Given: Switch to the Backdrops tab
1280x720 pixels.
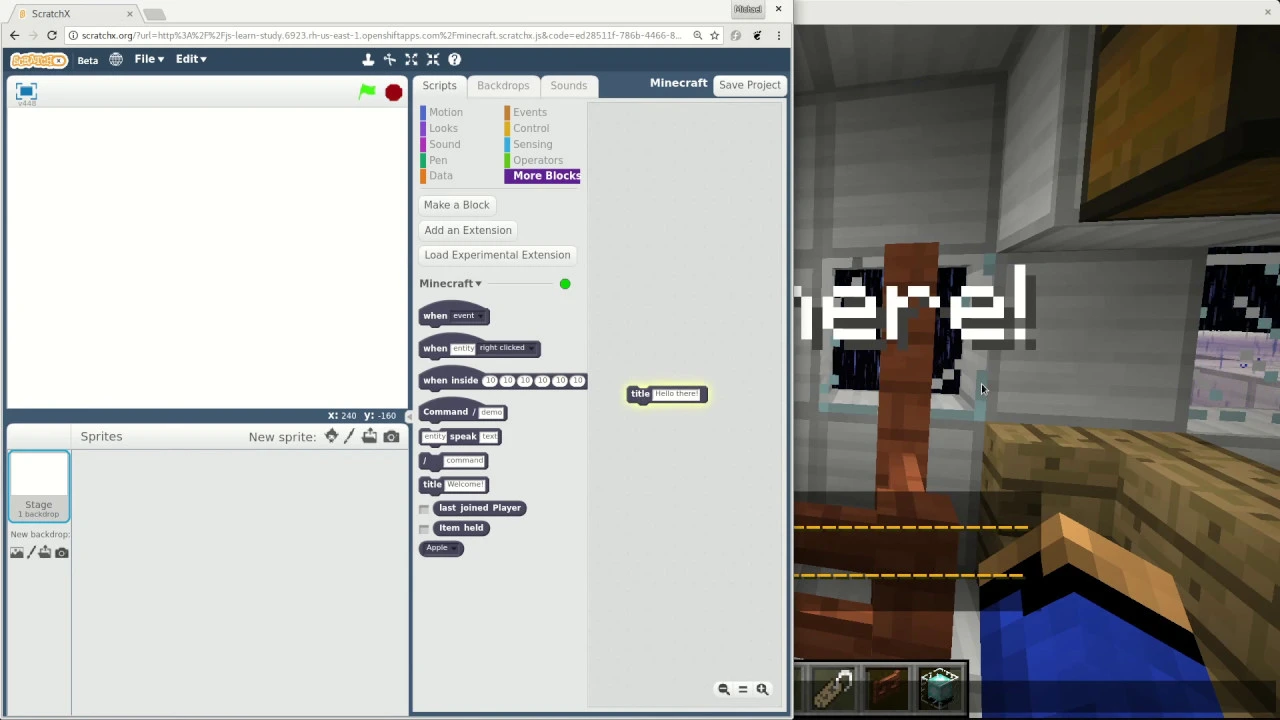Looking at the screenshot, I should tap(503, 85).
